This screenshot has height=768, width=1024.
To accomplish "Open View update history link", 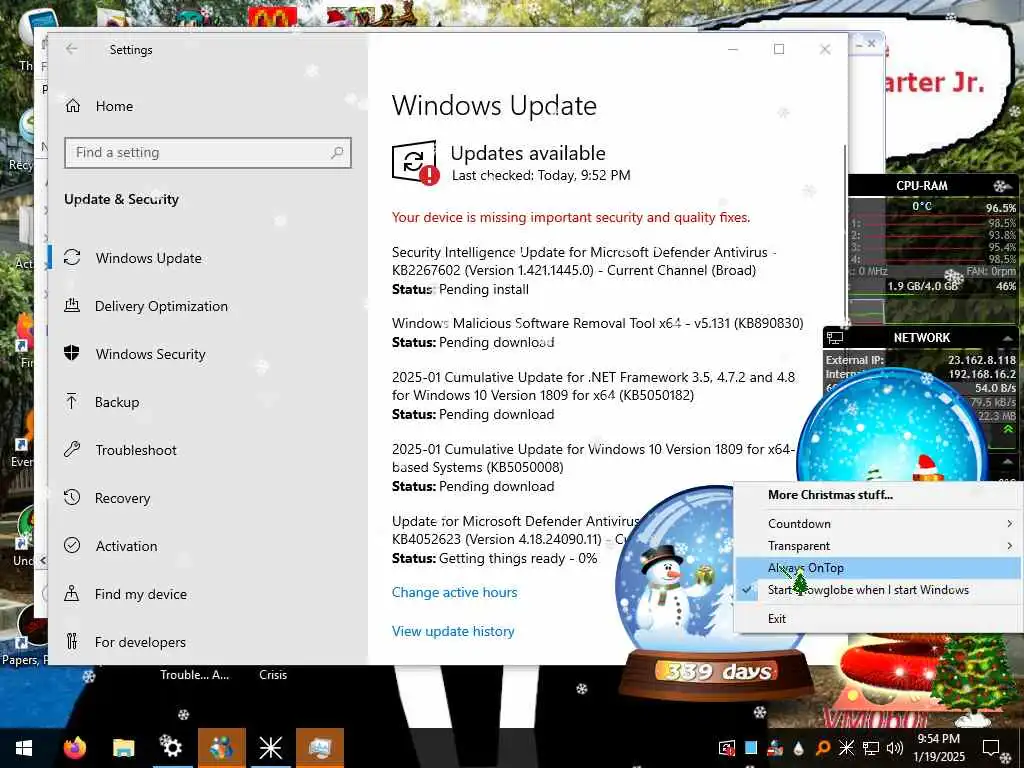I will pyautogui.click(x=453, y=632).
